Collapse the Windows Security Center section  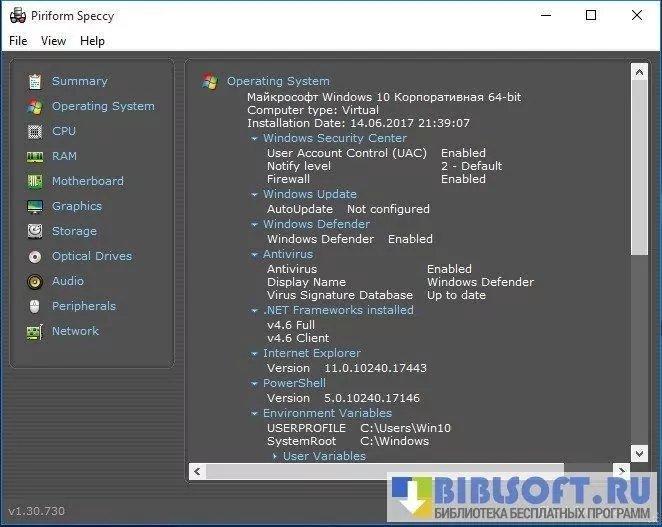[255, 139]
